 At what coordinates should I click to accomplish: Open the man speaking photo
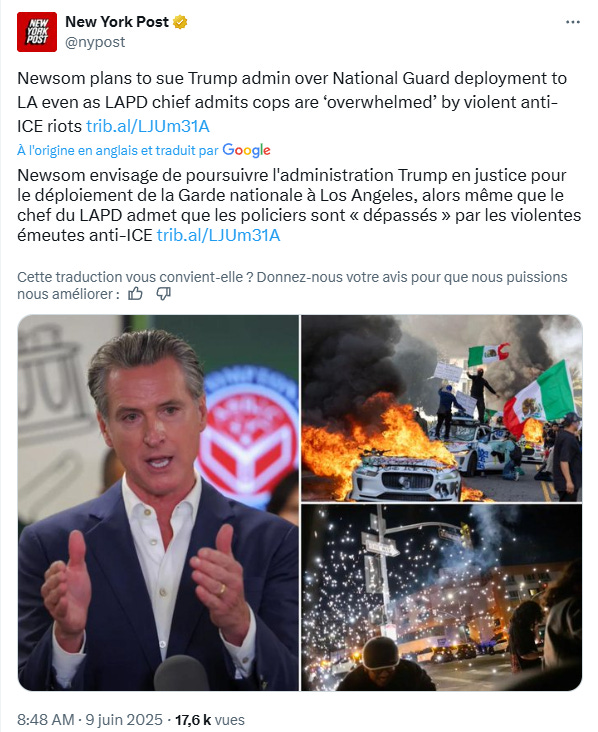click(158, 503)
